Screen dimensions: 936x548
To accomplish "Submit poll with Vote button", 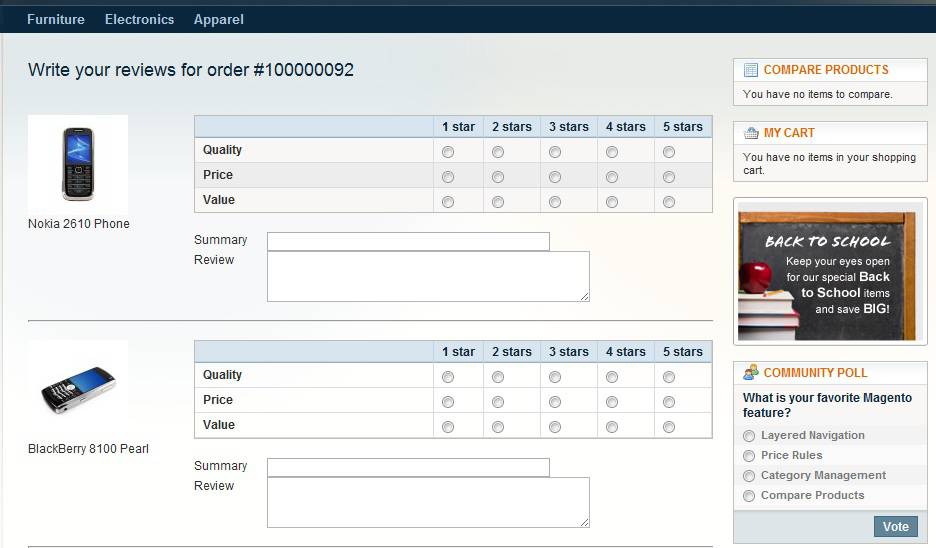I will click(895, 527).
